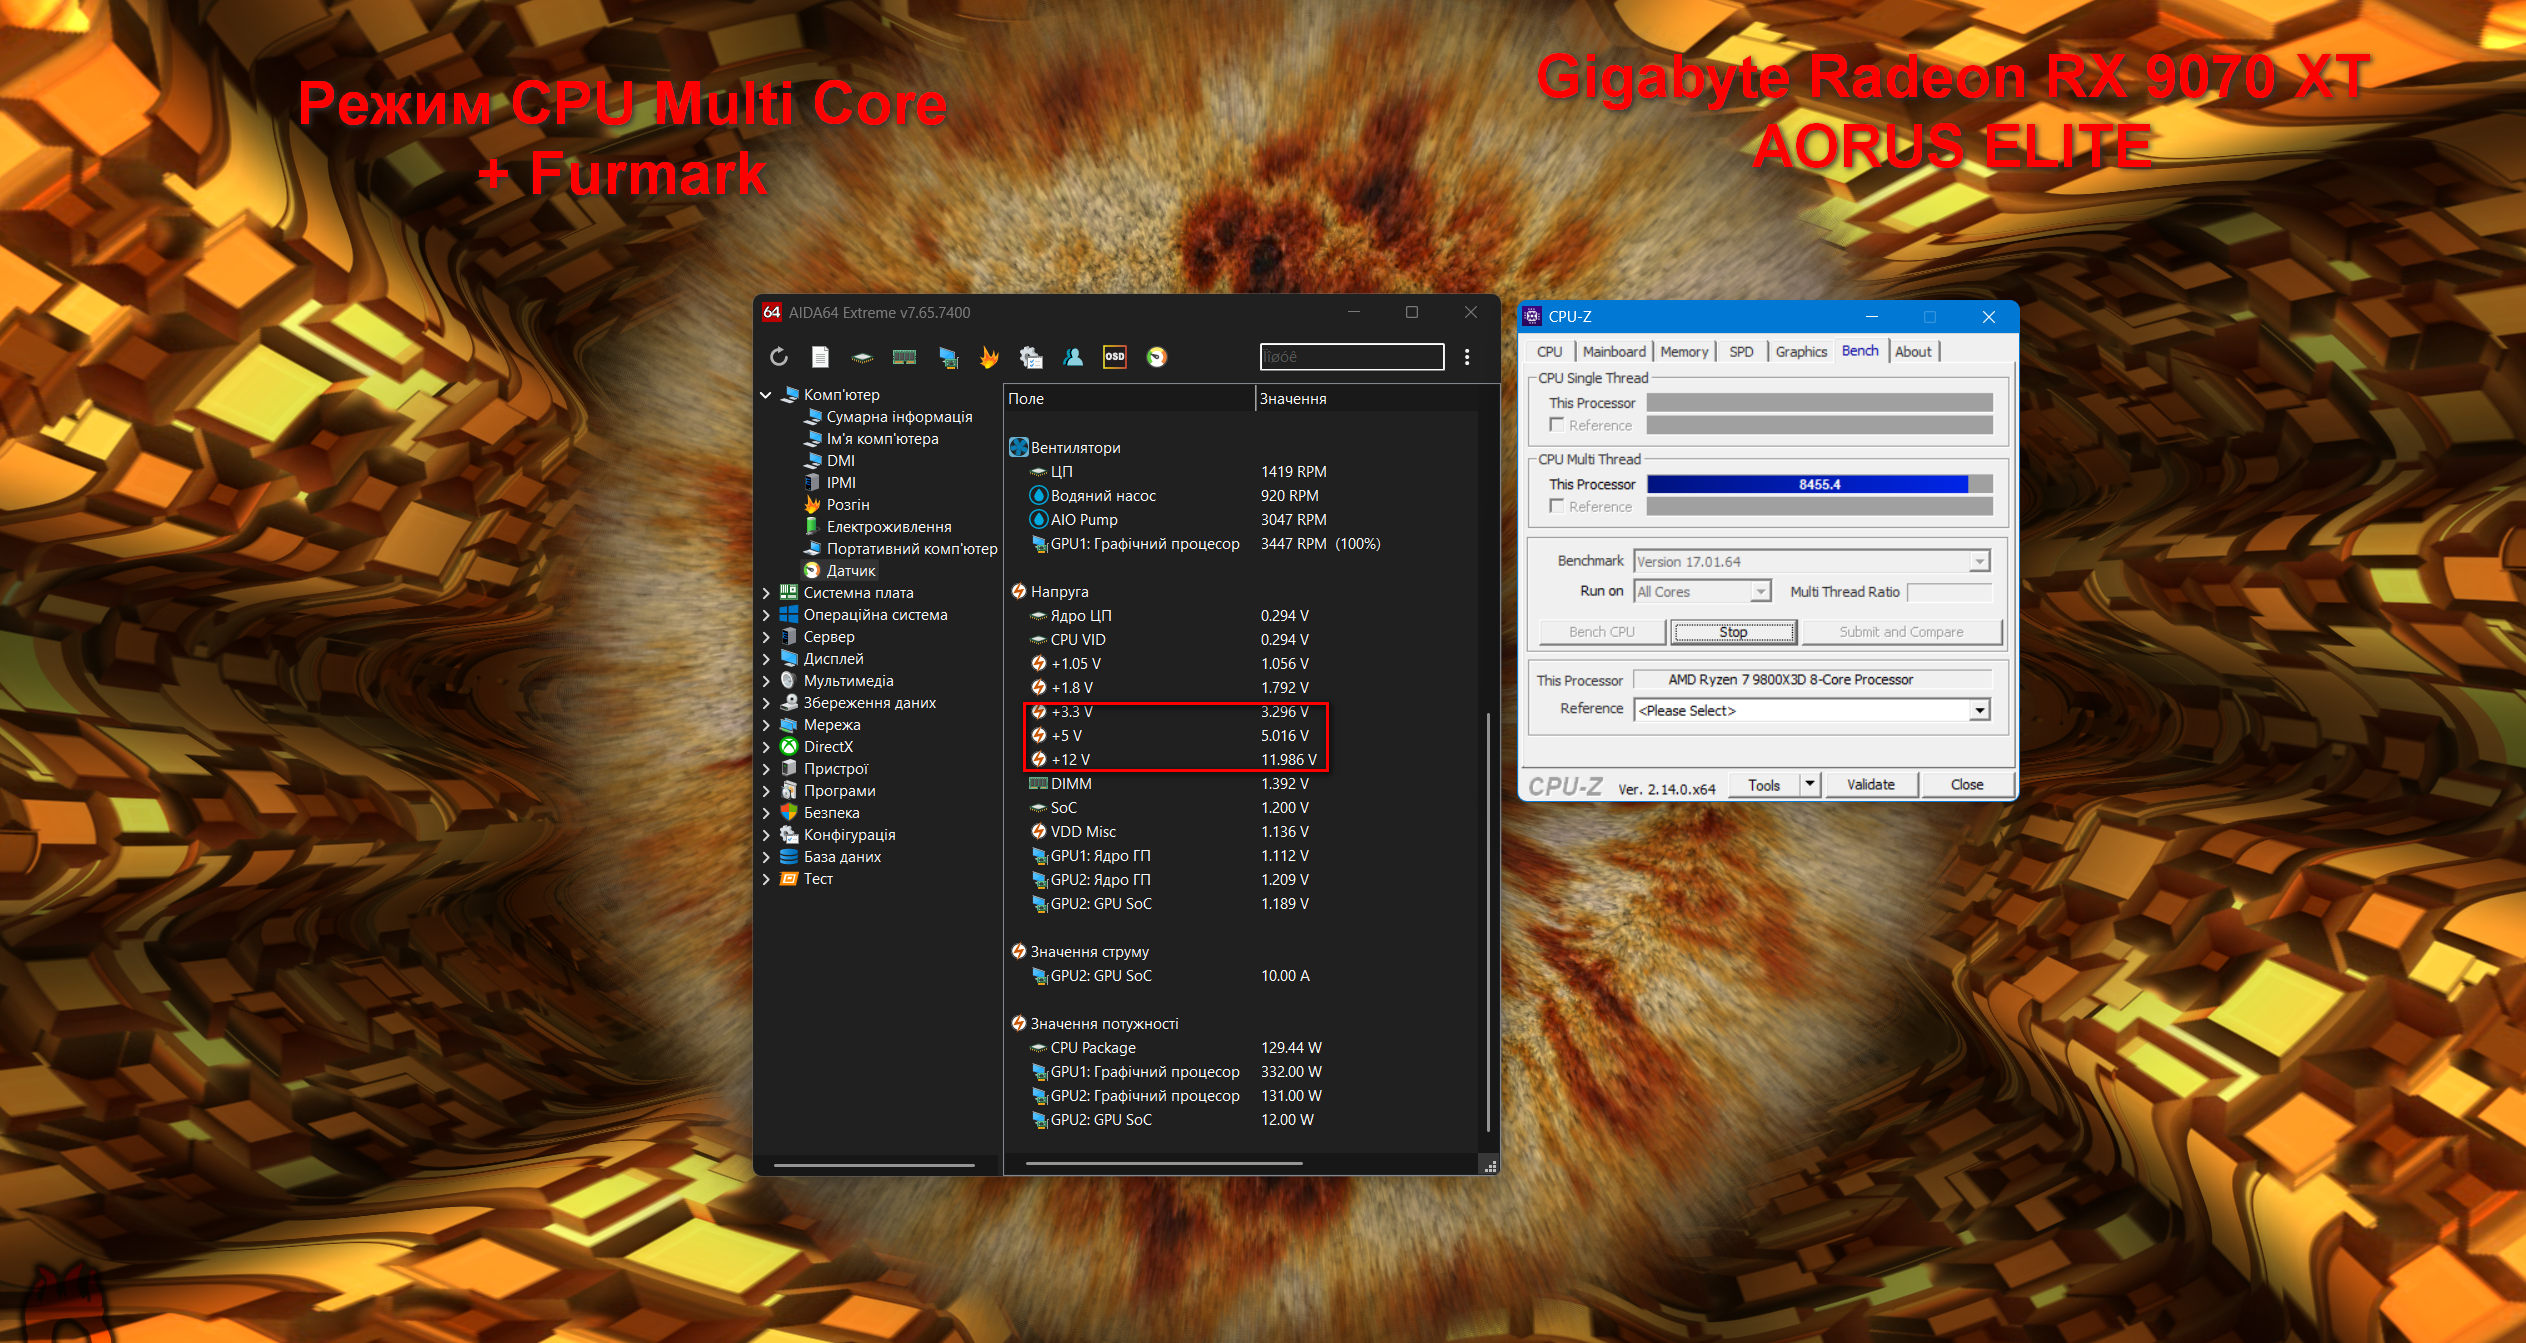This screenshot has width=2526, height=1343.
Task: Open the Report document icon
Action: tap(820, 357)
